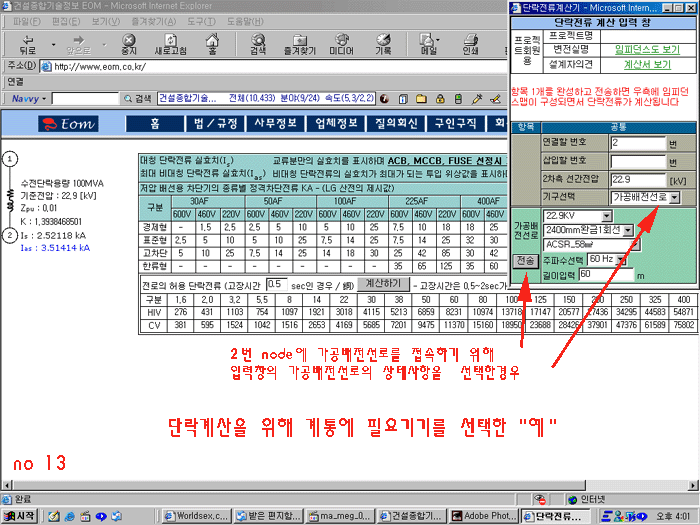Open the History (기록) toolbar icon
Screen dimensions: 700x525
(x=383, y=44)
